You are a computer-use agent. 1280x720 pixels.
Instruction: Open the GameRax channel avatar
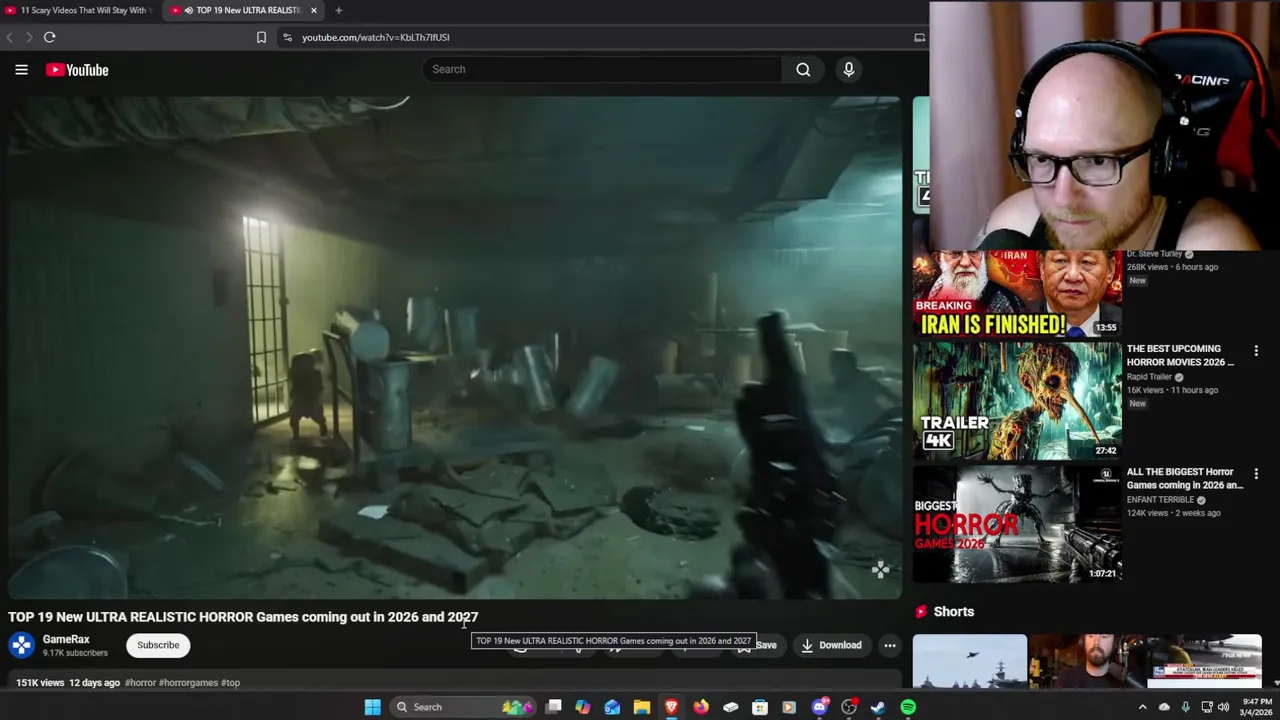point(21,645)
